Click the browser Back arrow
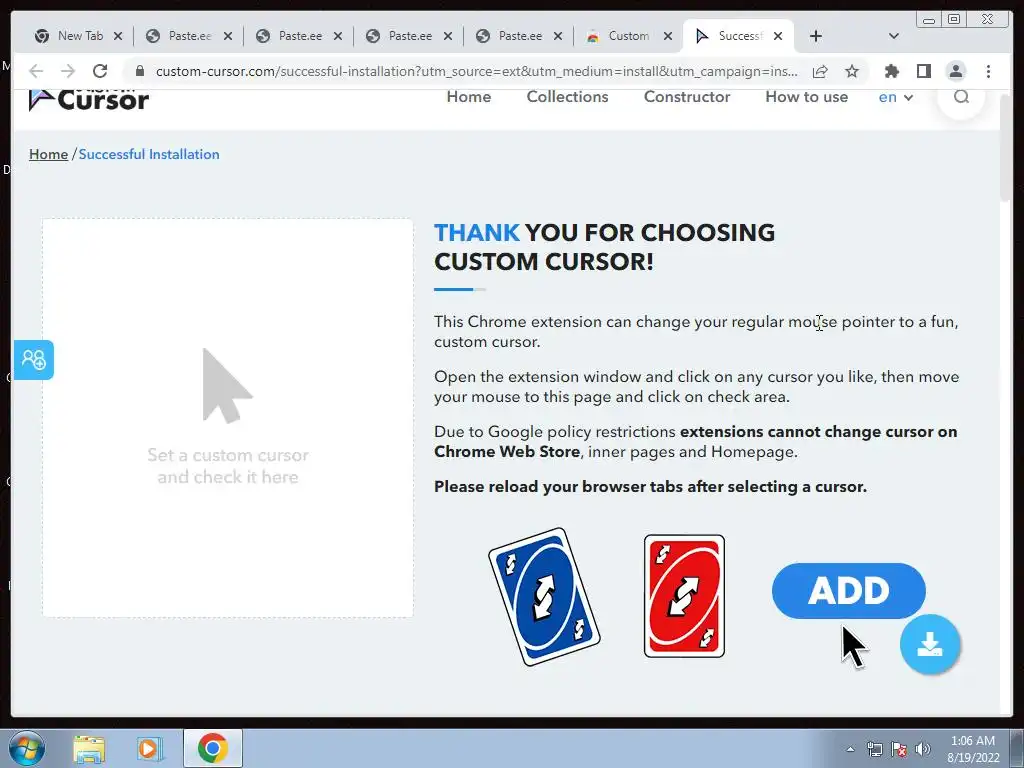The width and height of the screenshot is (1024, 768). tap(37, 71)
